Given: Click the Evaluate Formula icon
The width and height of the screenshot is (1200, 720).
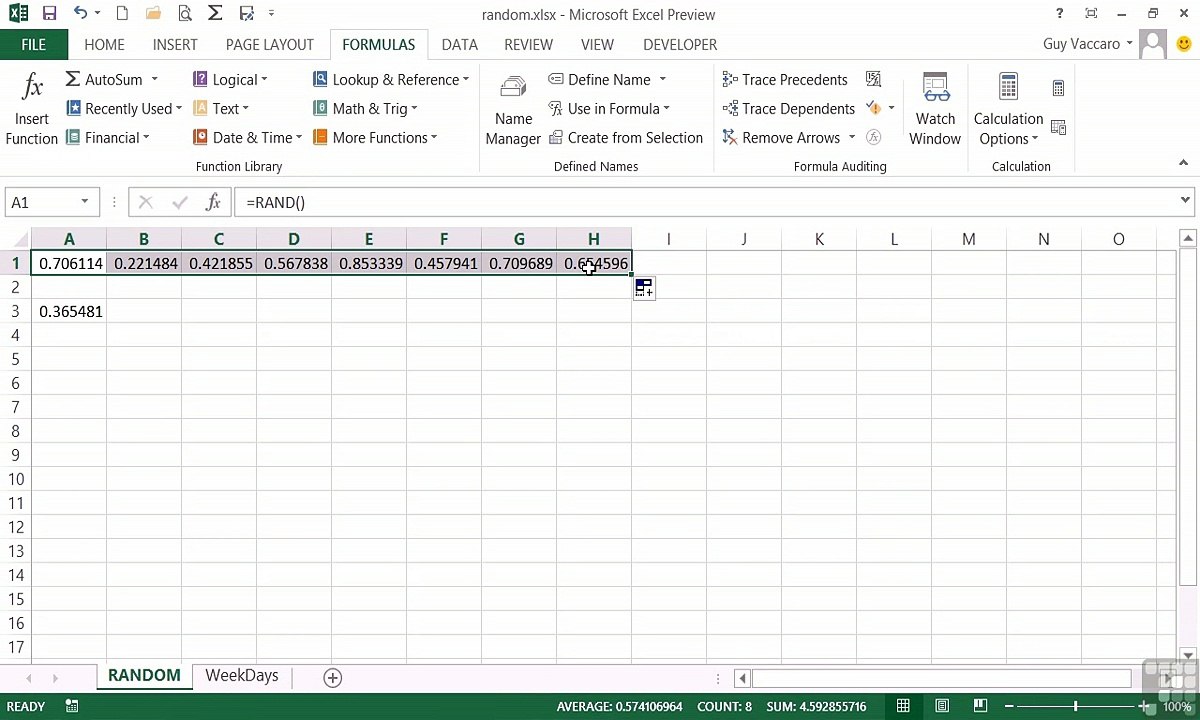Looking at the screenshot, I should (x=873, y=137).
